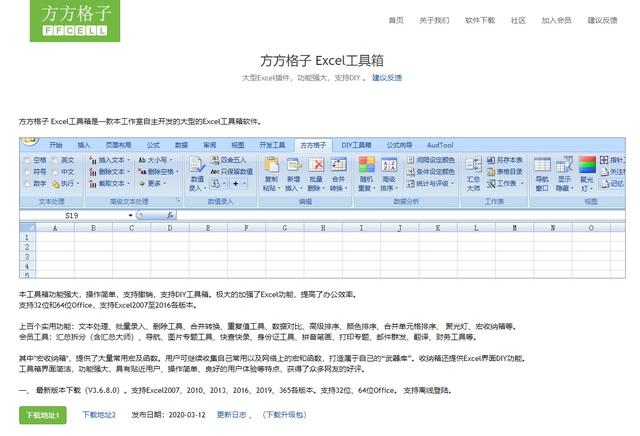
Task: Click the 聚光灯 rainbow icon
Action: pos(587,165)
